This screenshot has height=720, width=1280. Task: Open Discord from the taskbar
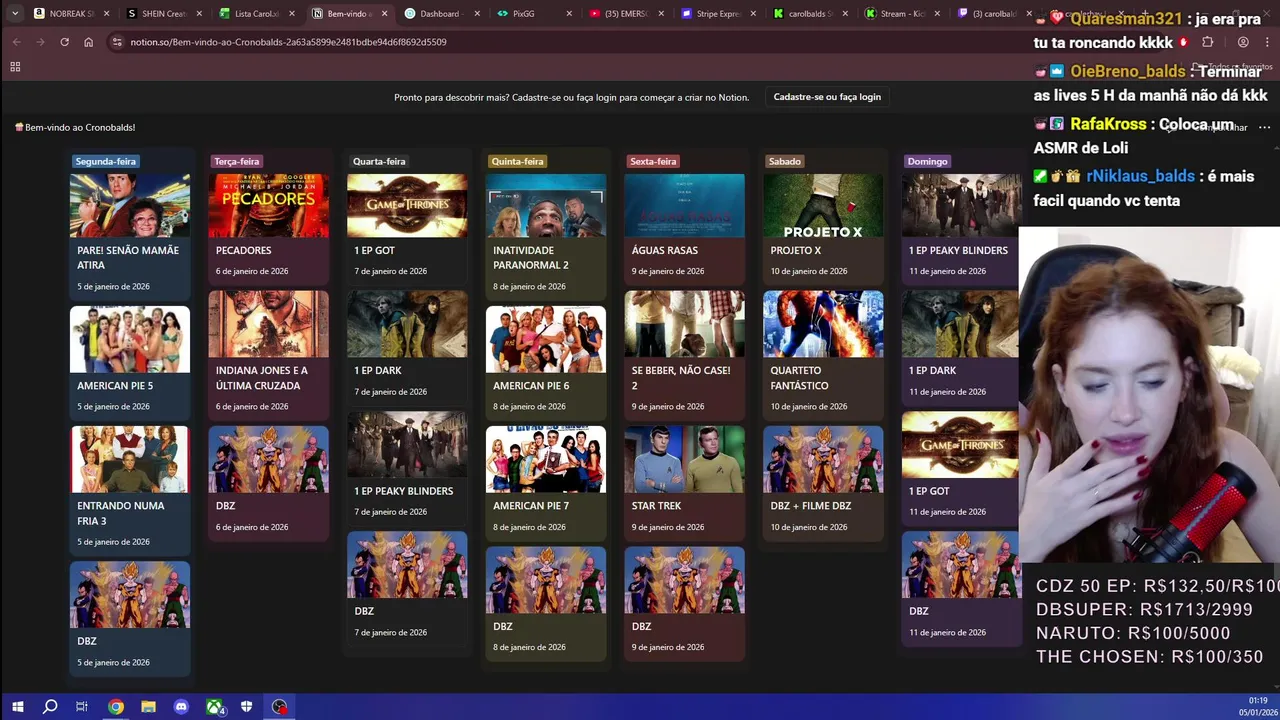click(181, 707)
